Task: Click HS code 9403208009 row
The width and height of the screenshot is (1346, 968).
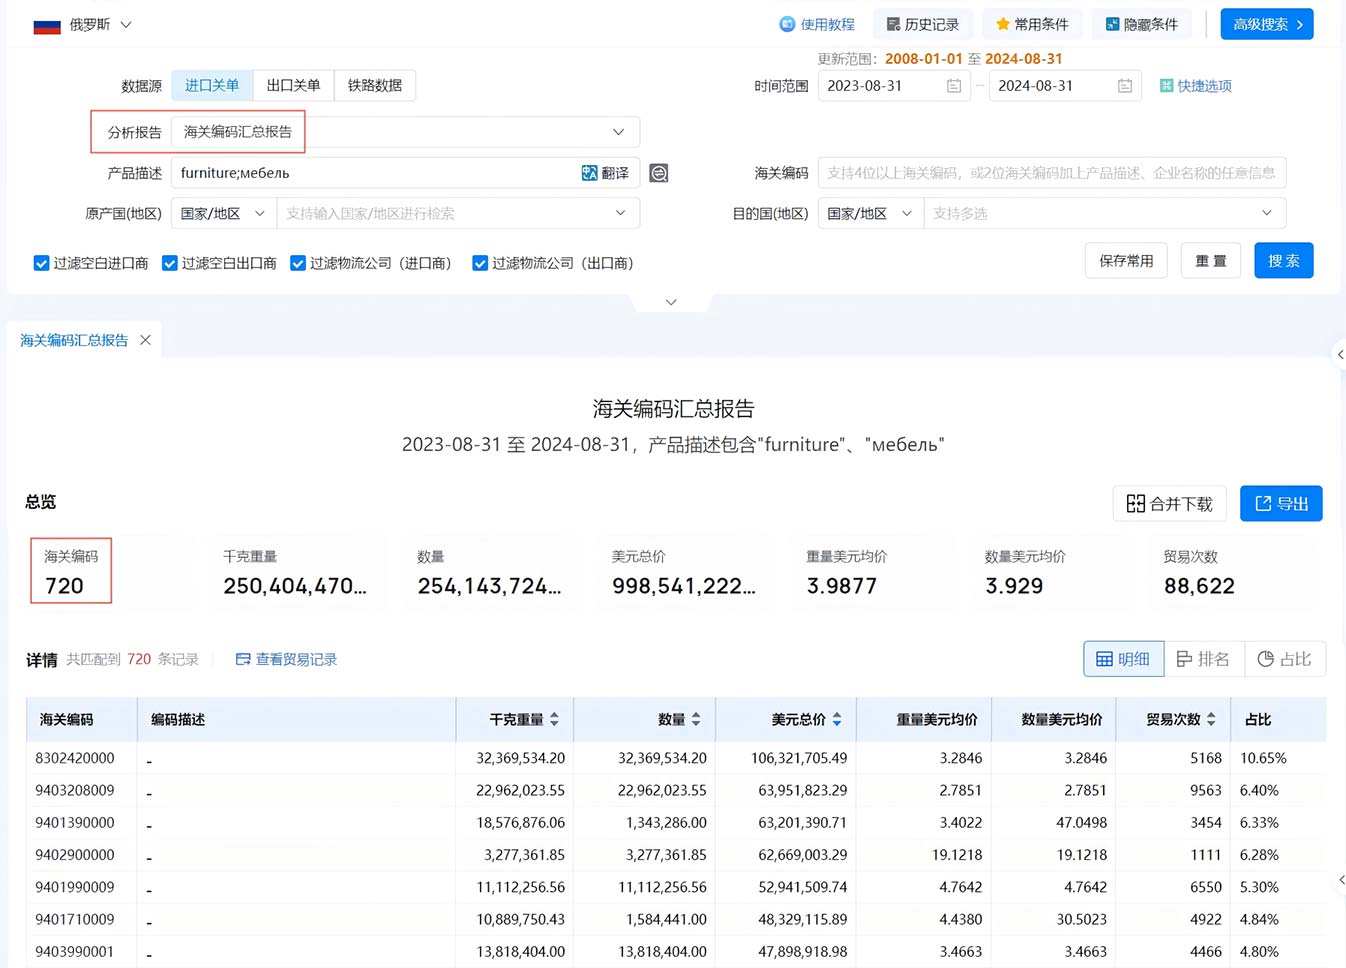Action: [676, 790]
